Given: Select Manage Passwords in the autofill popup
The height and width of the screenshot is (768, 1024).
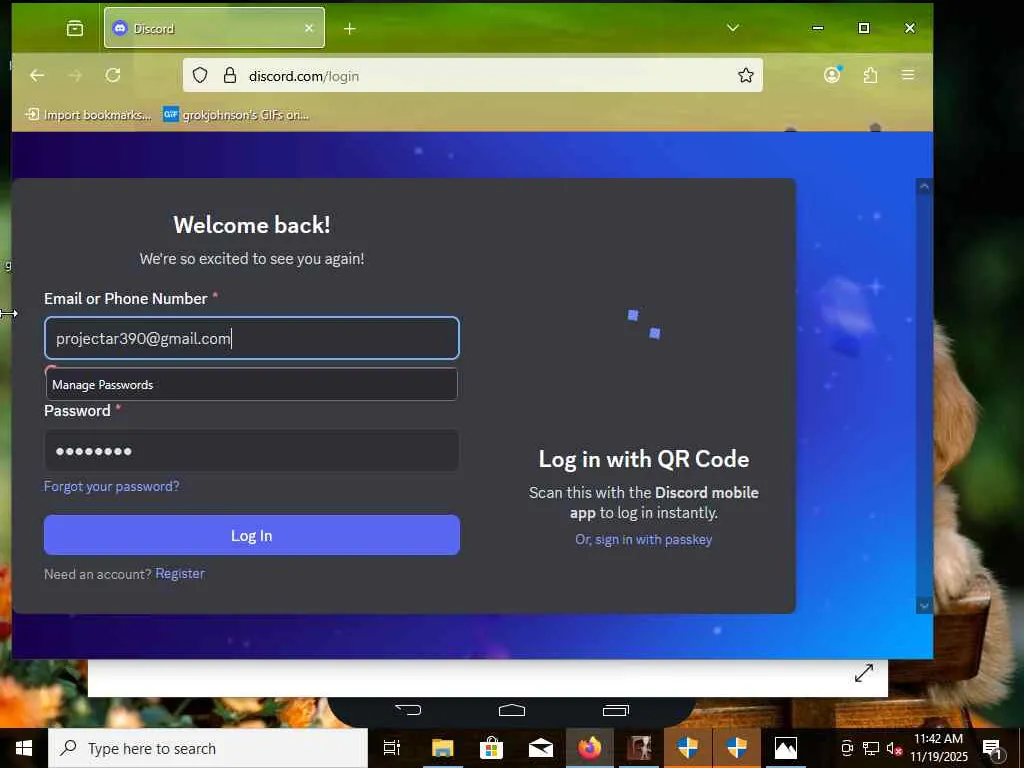Looking at the screenshot, I should (x=251, y=385).
